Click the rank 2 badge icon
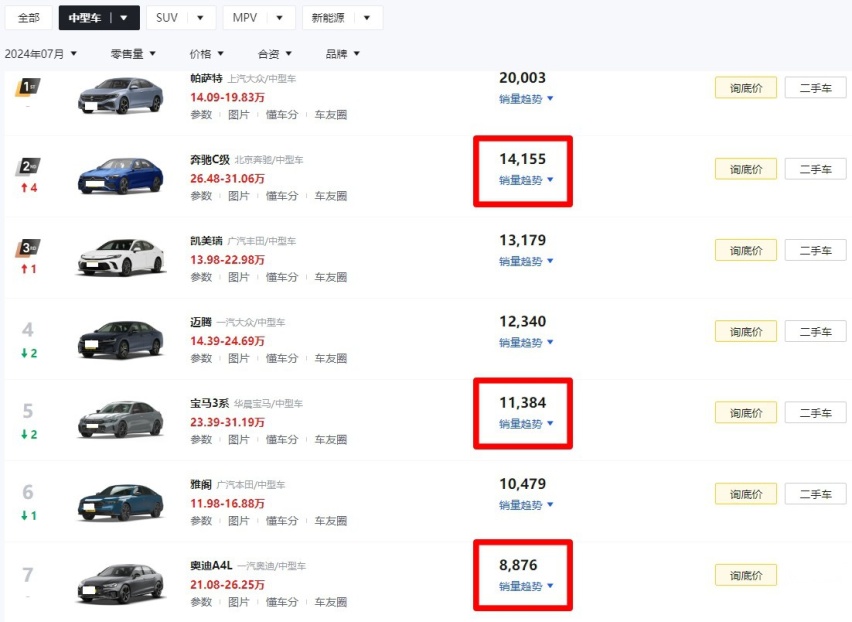The height and width of the screenshot is (622, 852). tap(28, 167)
